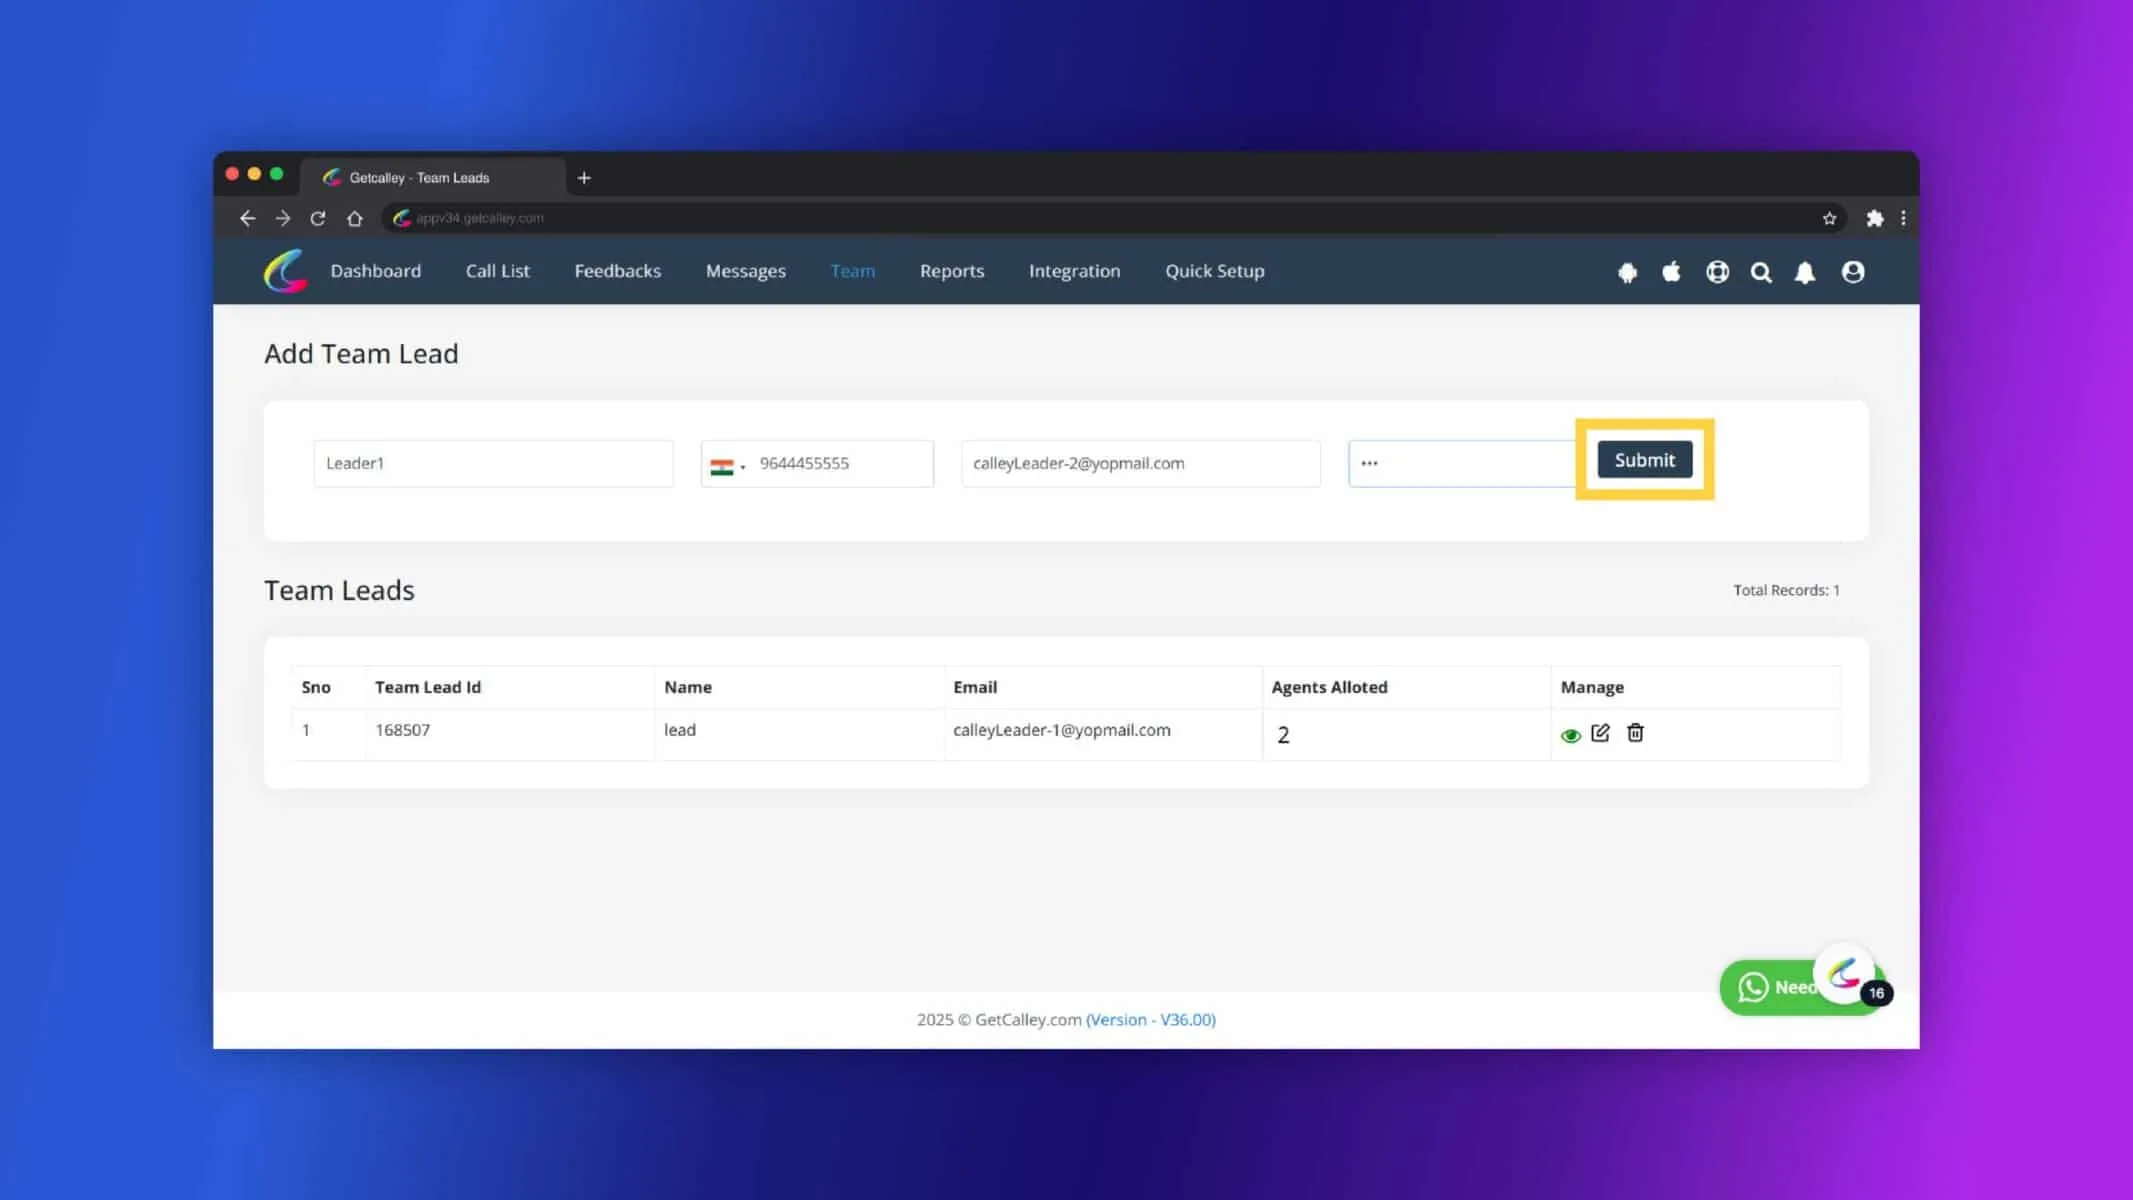This screenshot has width=2133, height=1200.
Task: Open the support lifebuoy icon
Action: point(1717,272)
